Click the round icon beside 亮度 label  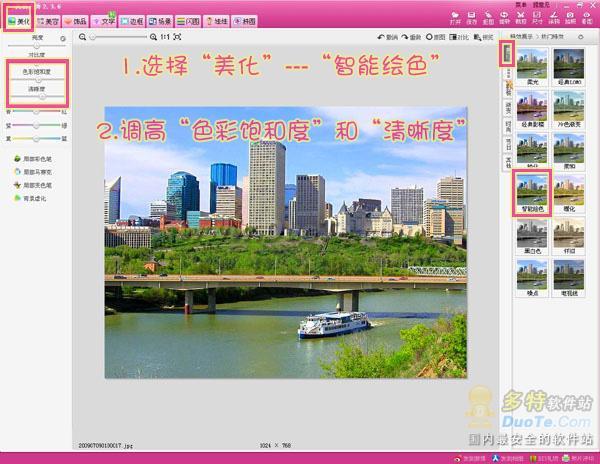pyautogui.click(x=63, y=39)
